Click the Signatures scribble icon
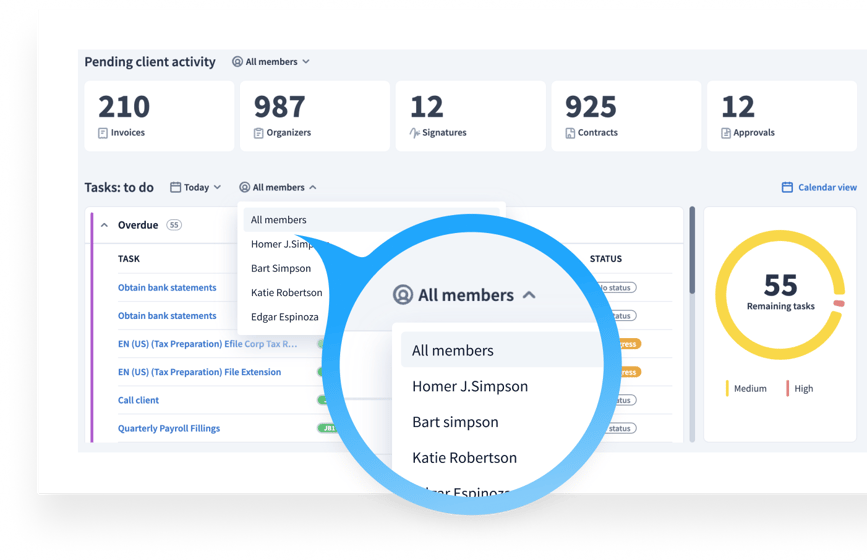Image resolution: width=867 pixels, height=560 pixels. pos(415,133)
